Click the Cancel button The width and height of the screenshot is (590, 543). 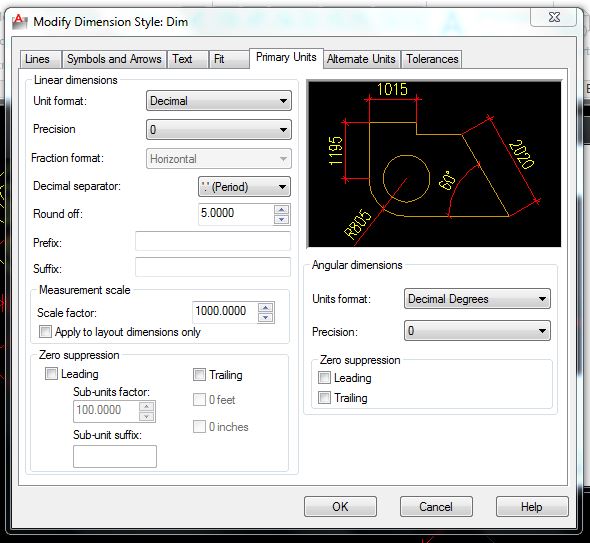coord(436,506)
